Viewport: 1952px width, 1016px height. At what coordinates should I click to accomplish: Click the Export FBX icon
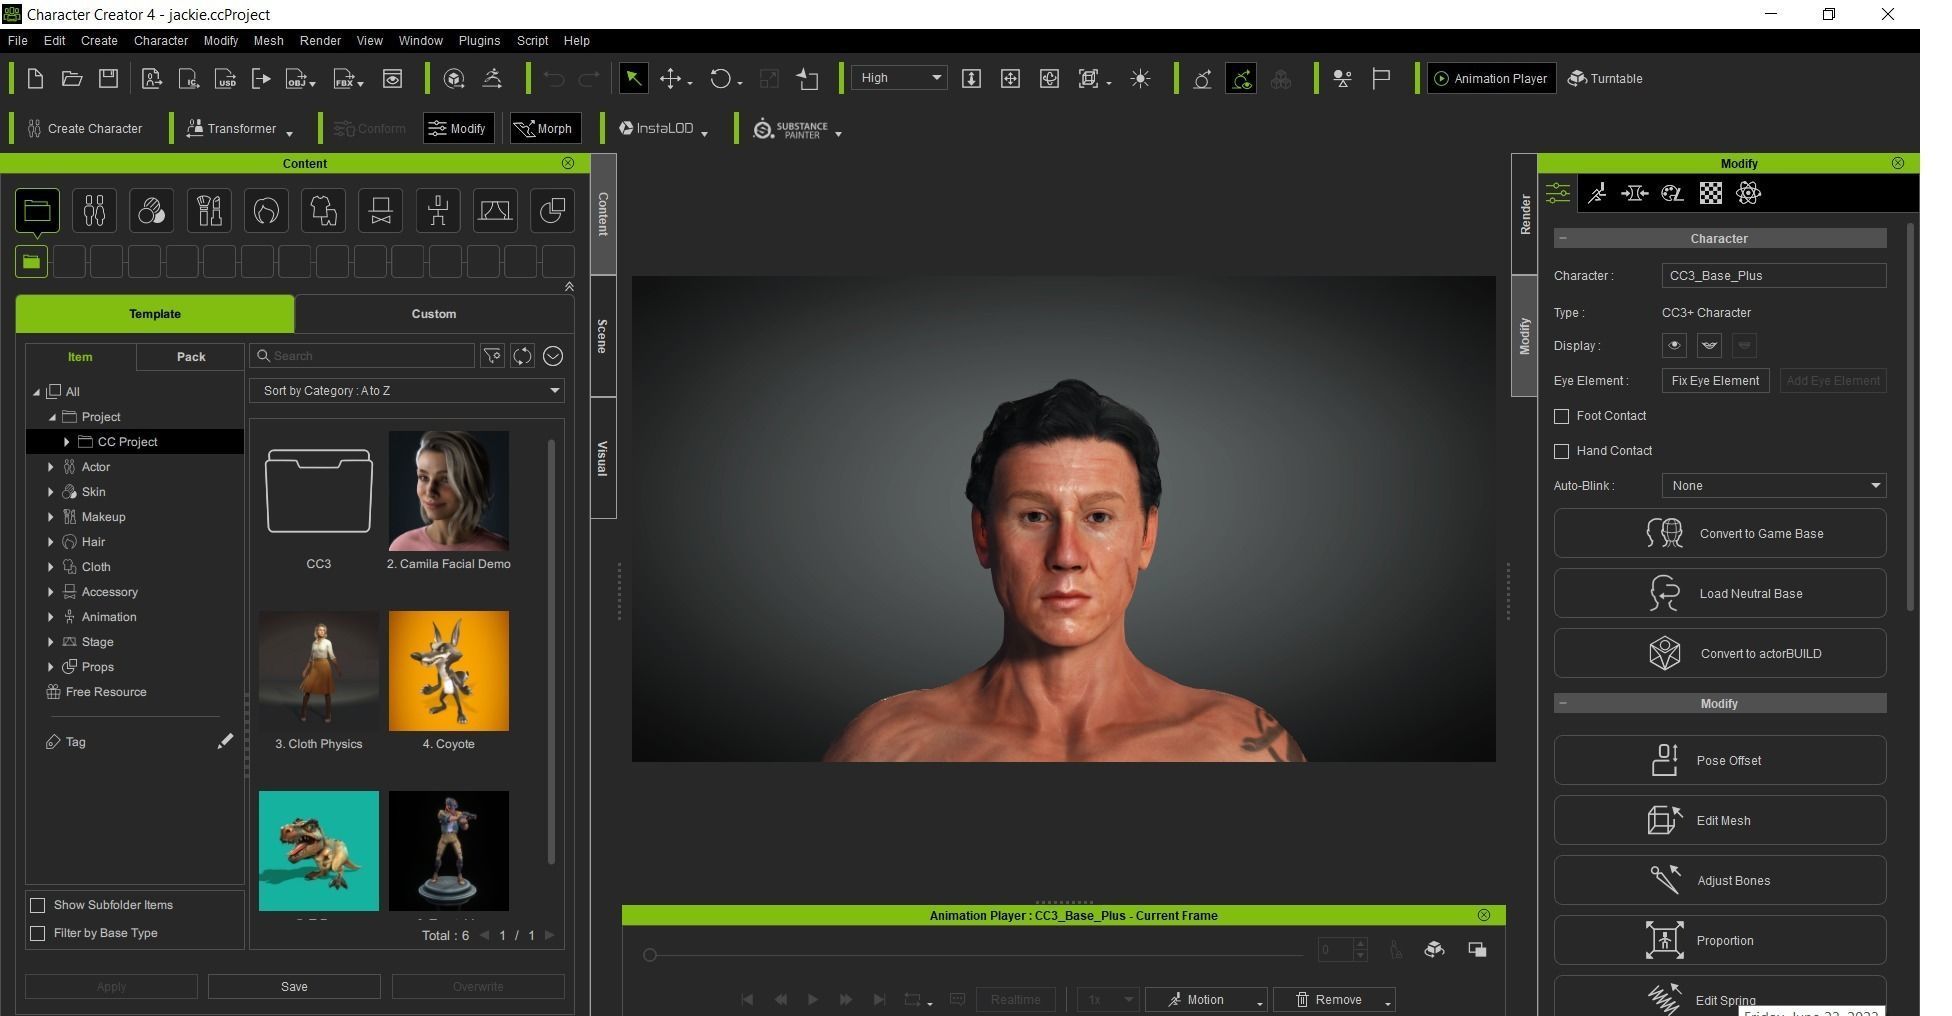[349, 79]
